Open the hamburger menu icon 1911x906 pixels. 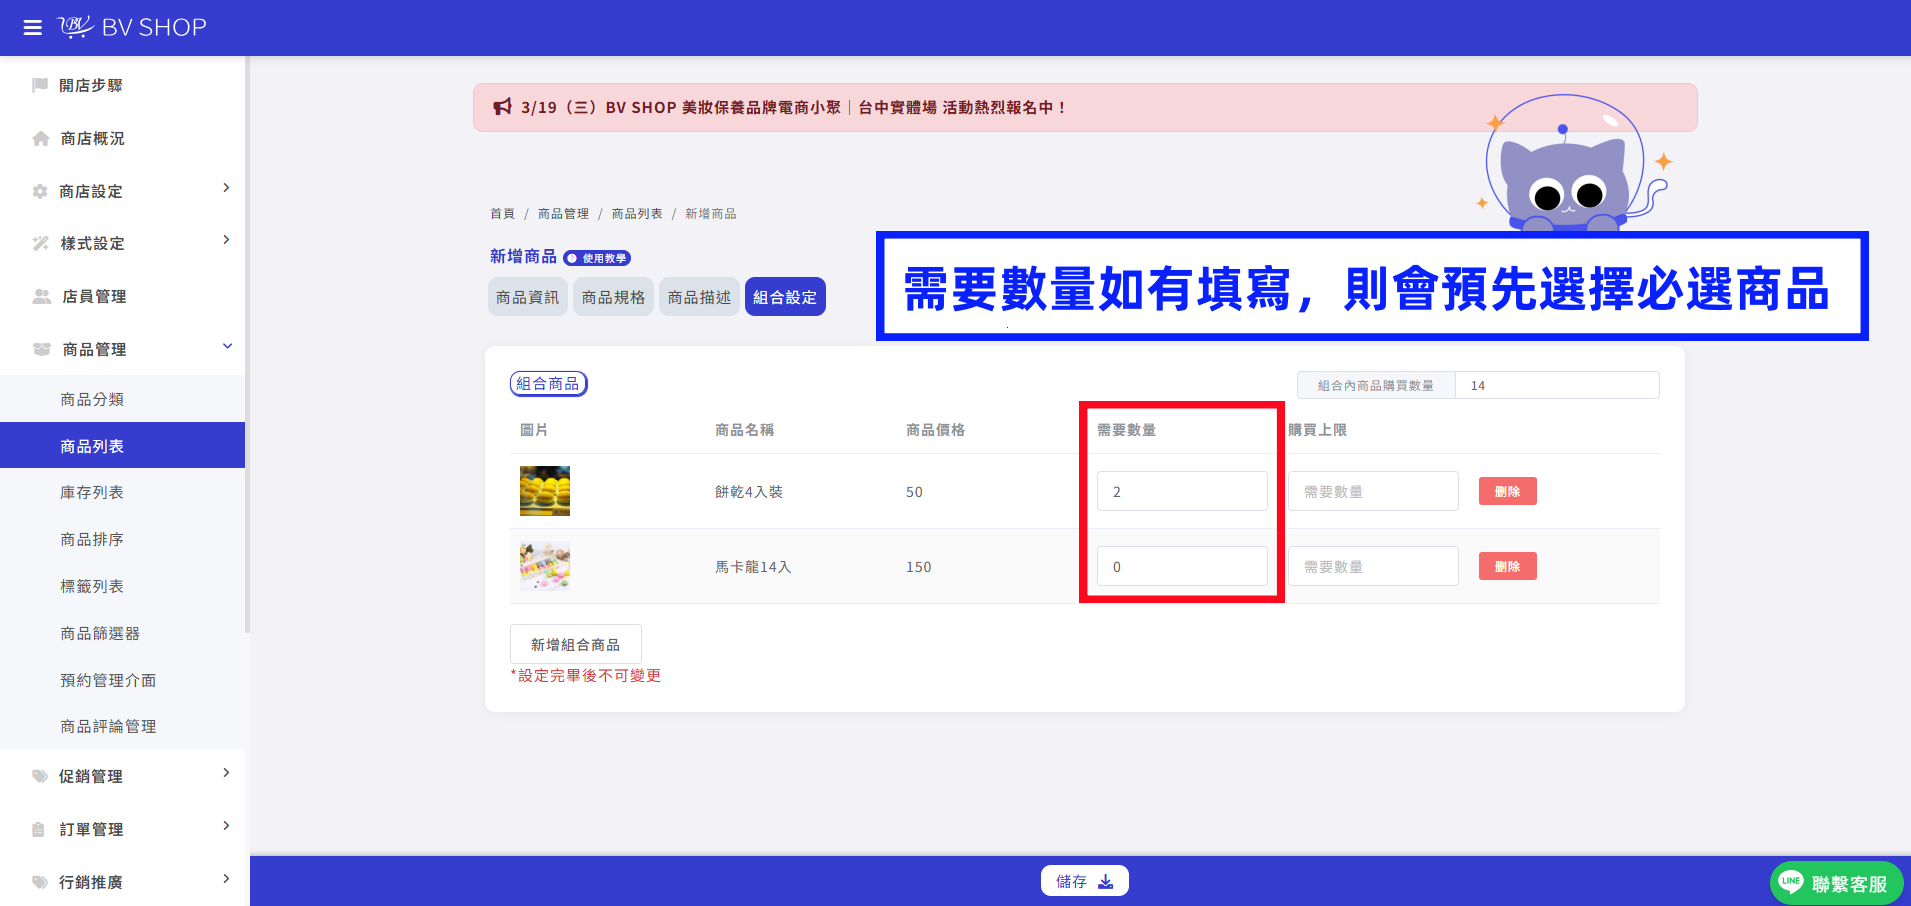pos(33,28)
